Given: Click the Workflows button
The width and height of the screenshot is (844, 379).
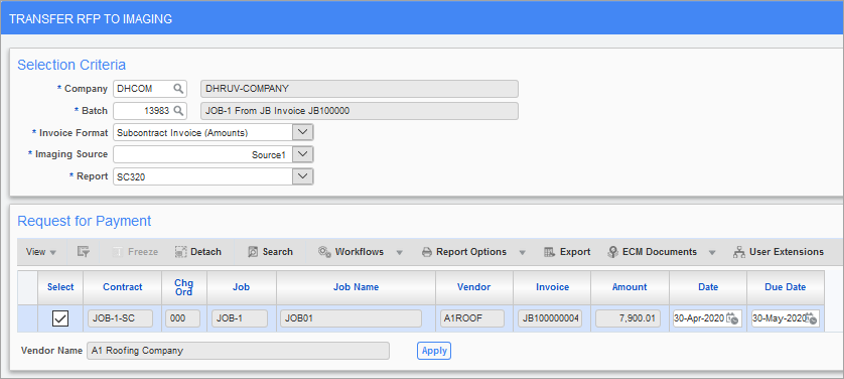Looking at the screenshot, I should pos(351,251).
